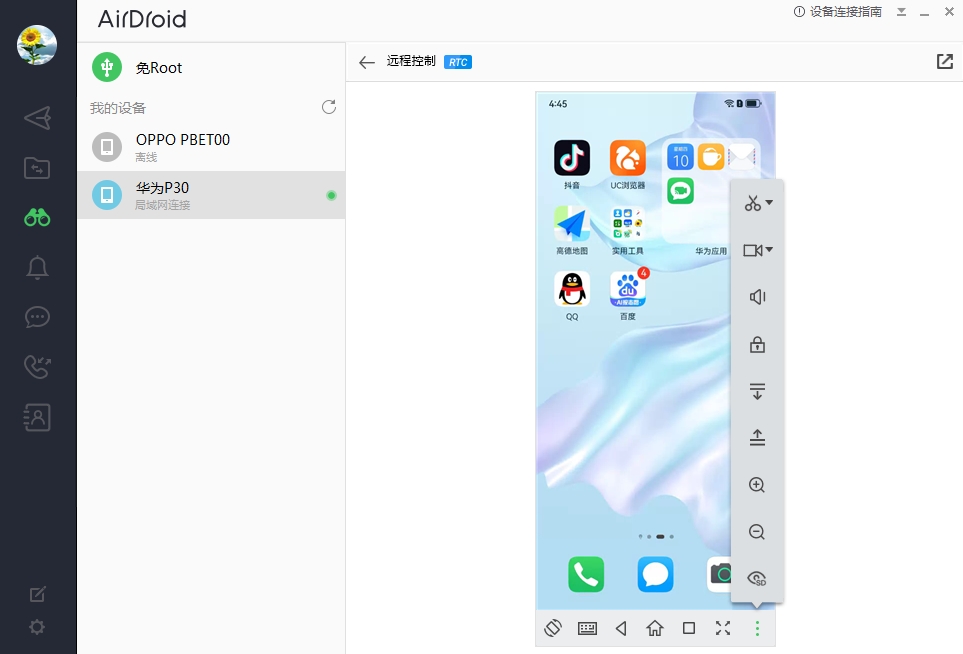Open the screen recording camera dropdown
Image resolution: width=963 pixels, height=654 pixels.
pos(758,250)
